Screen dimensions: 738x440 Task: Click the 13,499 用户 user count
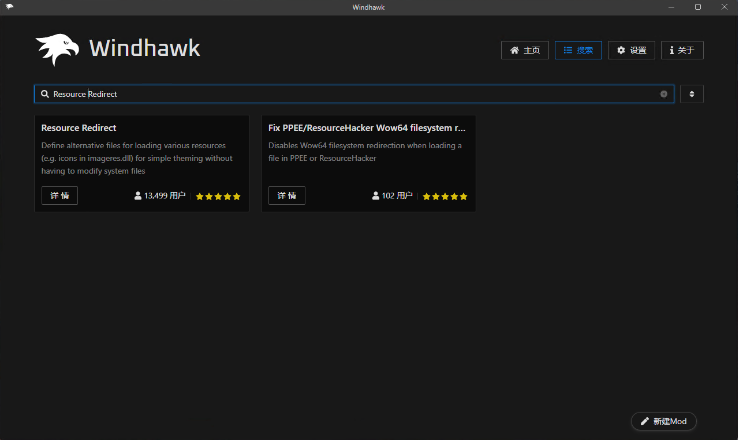(x=160, y=196)
